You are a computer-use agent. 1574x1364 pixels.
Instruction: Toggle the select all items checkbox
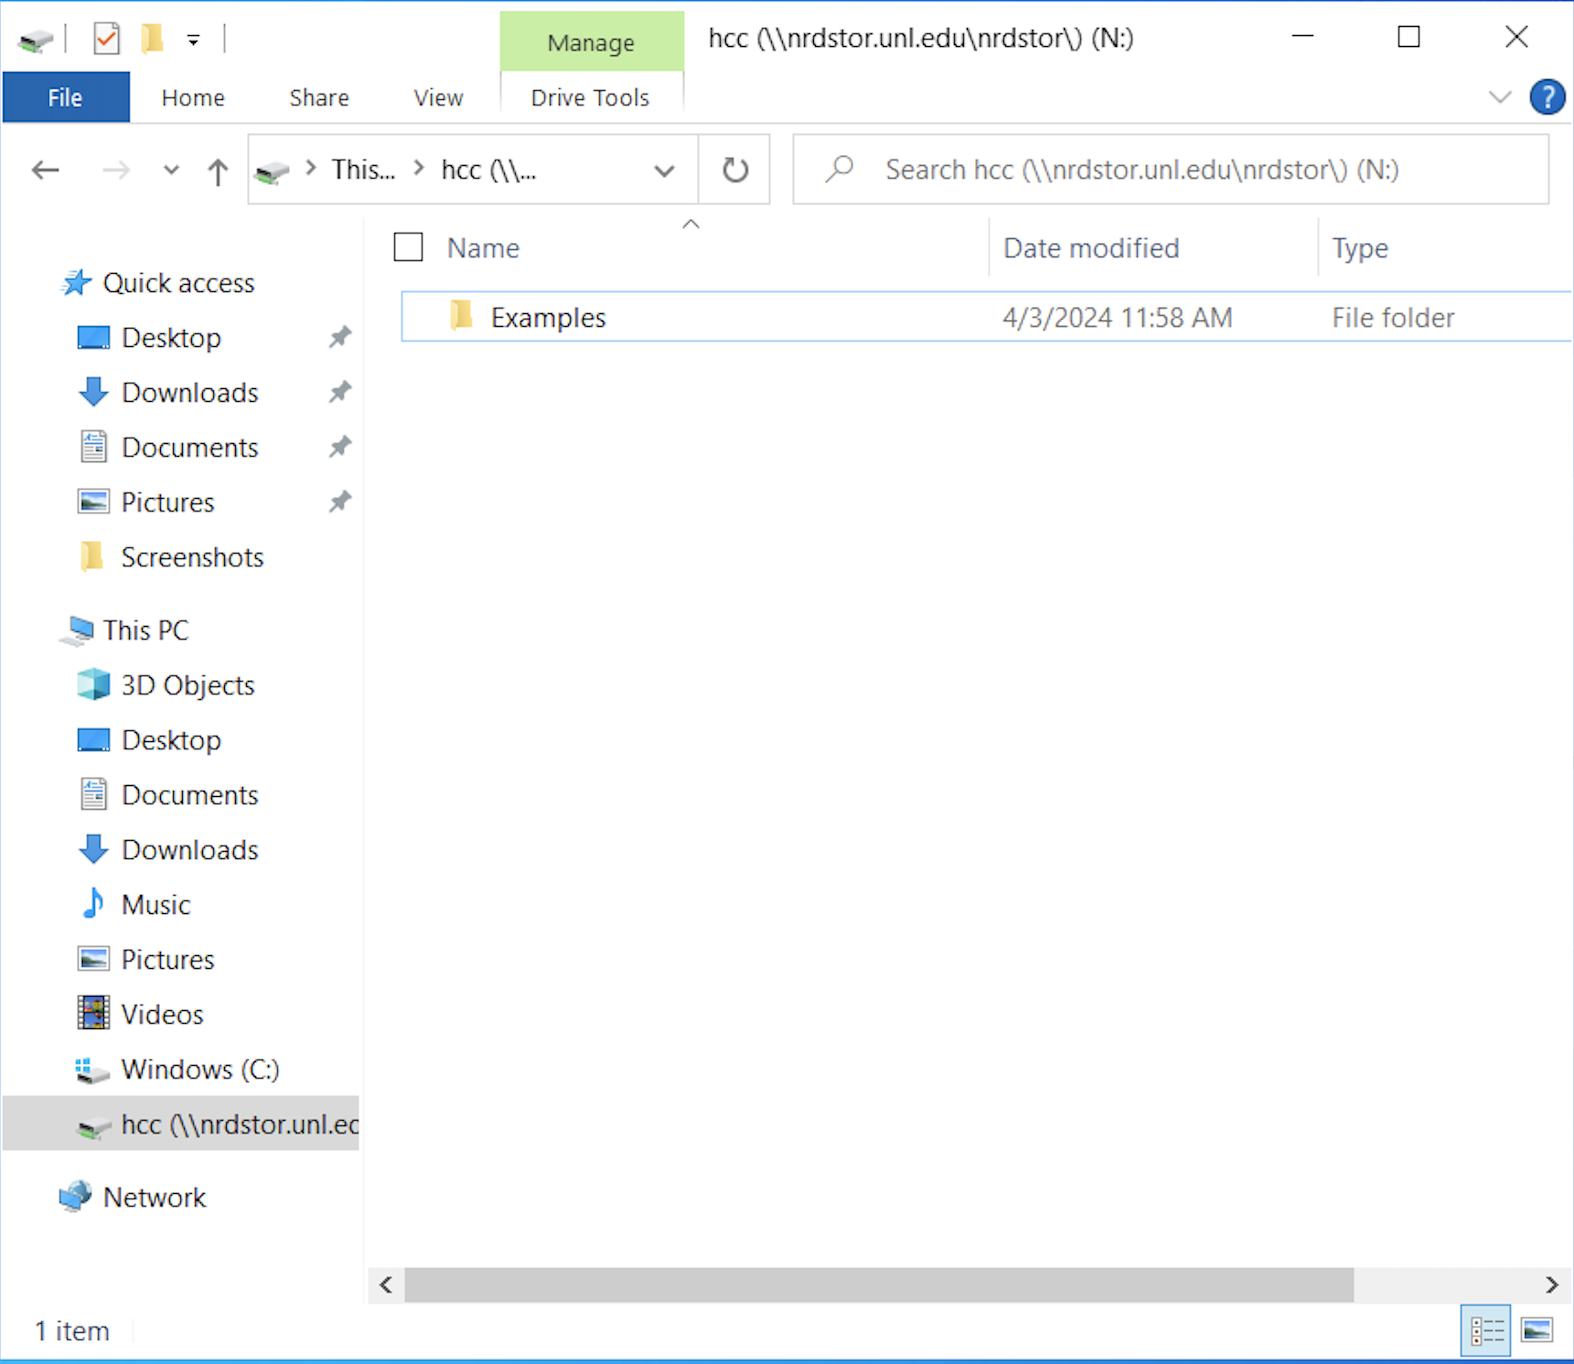tap(408, 247)
